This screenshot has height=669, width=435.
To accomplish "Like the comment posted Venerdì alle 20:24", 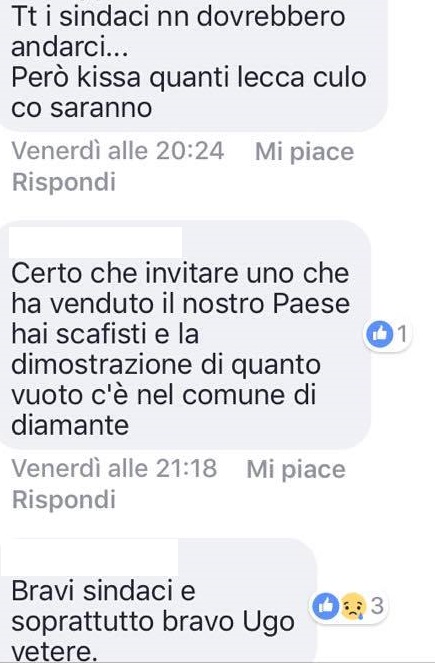I will [x=304, y=152].
